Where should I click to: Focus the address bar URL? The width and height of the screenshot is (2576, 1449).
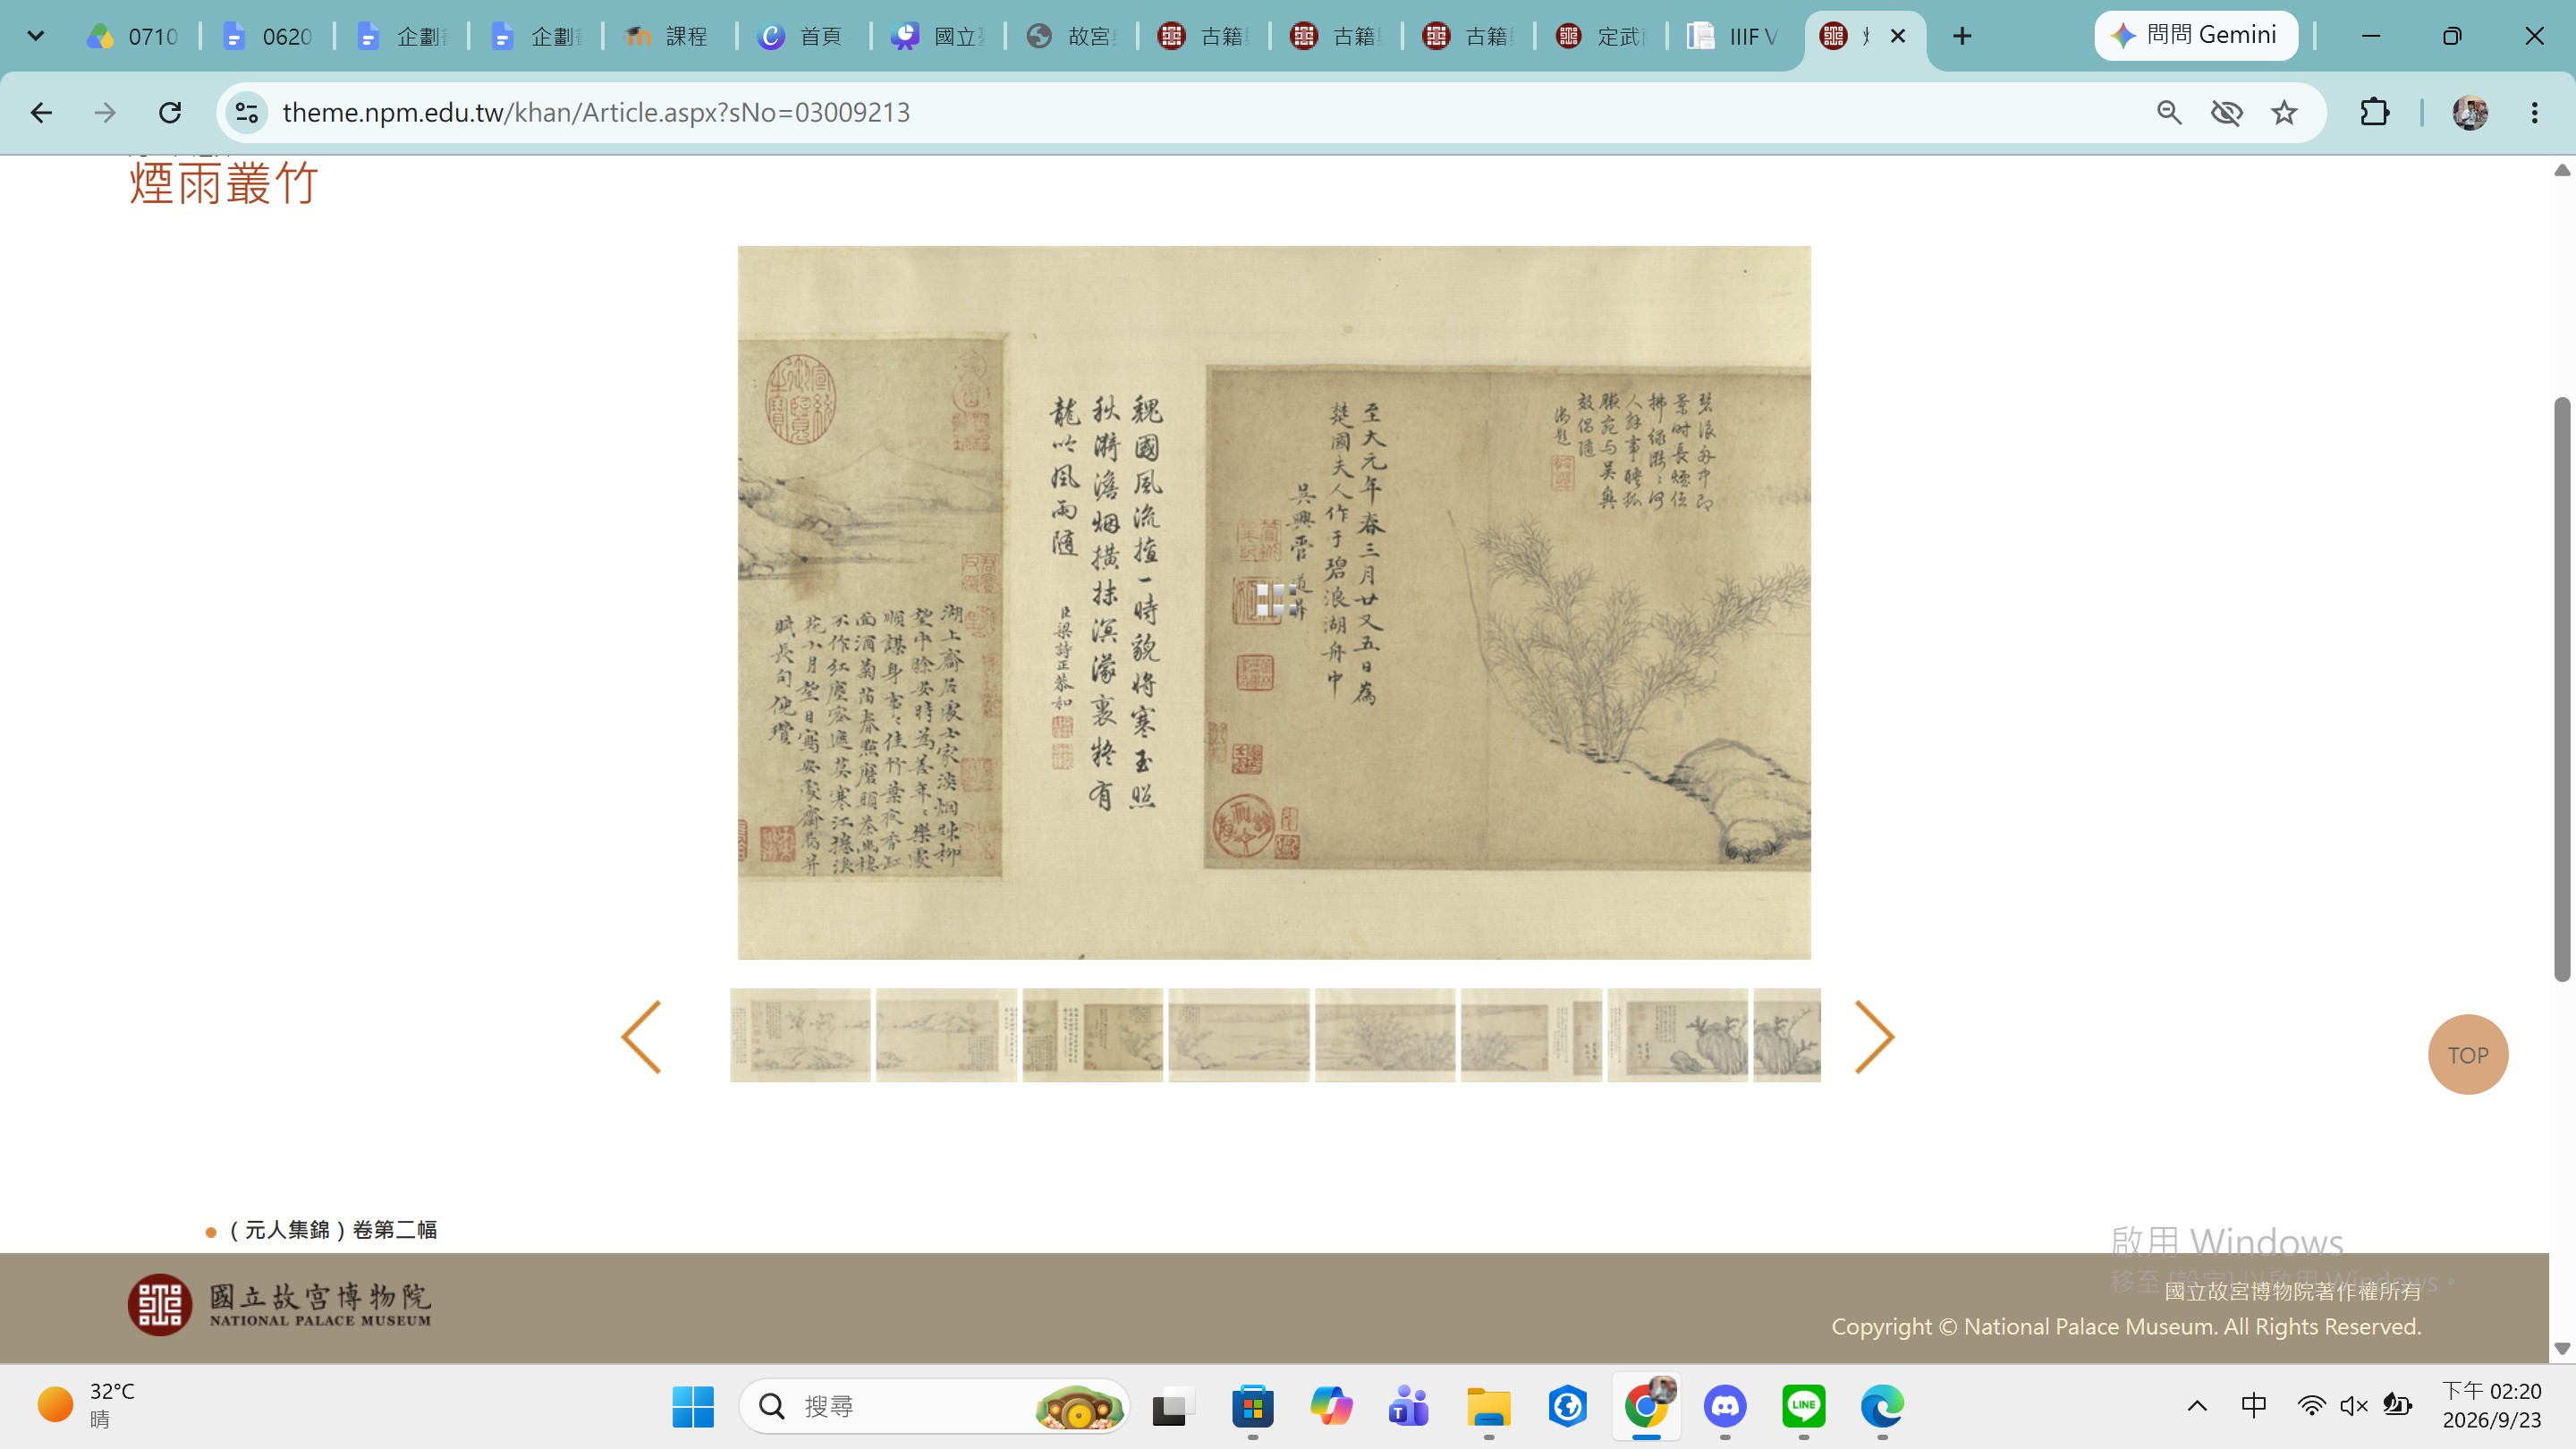coord(596,112)
